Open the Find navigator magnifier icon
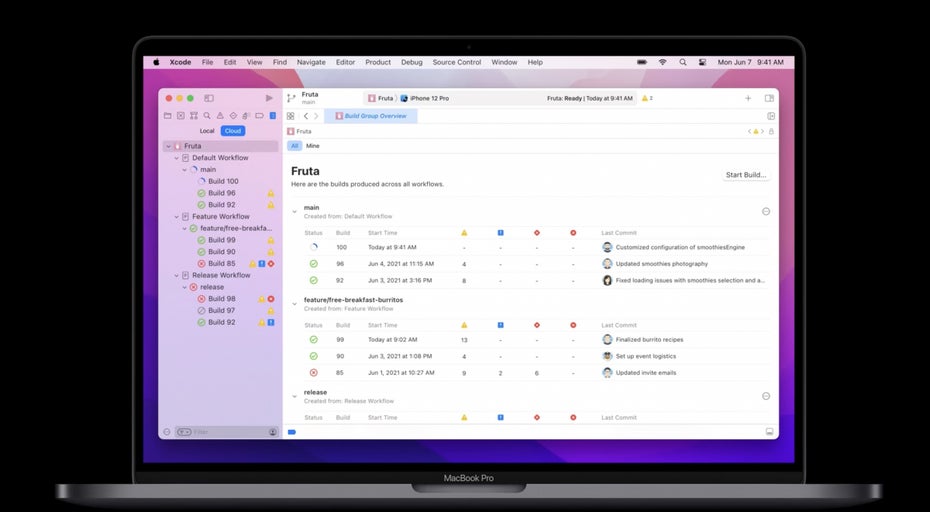Viewport: 930px width, 512px height. click(206, 116)
